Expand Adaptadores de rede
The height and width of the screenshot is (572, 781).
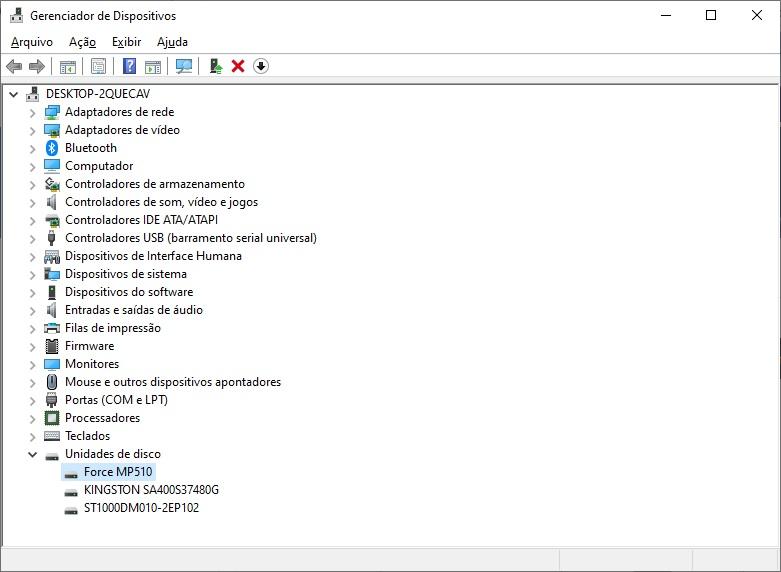point(33,113)
